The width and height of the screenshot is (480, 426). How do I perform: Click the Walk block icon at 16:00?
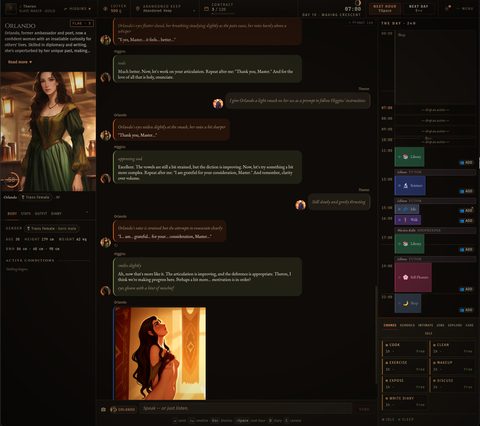coord(405,220)
